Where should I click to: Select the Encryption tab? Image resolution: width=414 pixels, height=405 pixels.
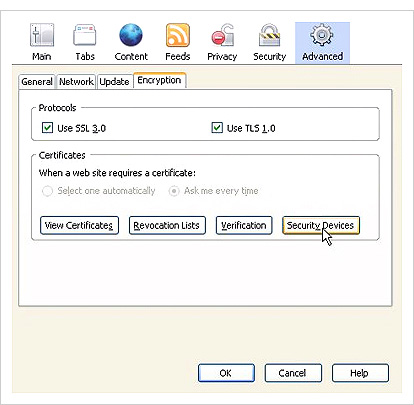click(159, 80)
